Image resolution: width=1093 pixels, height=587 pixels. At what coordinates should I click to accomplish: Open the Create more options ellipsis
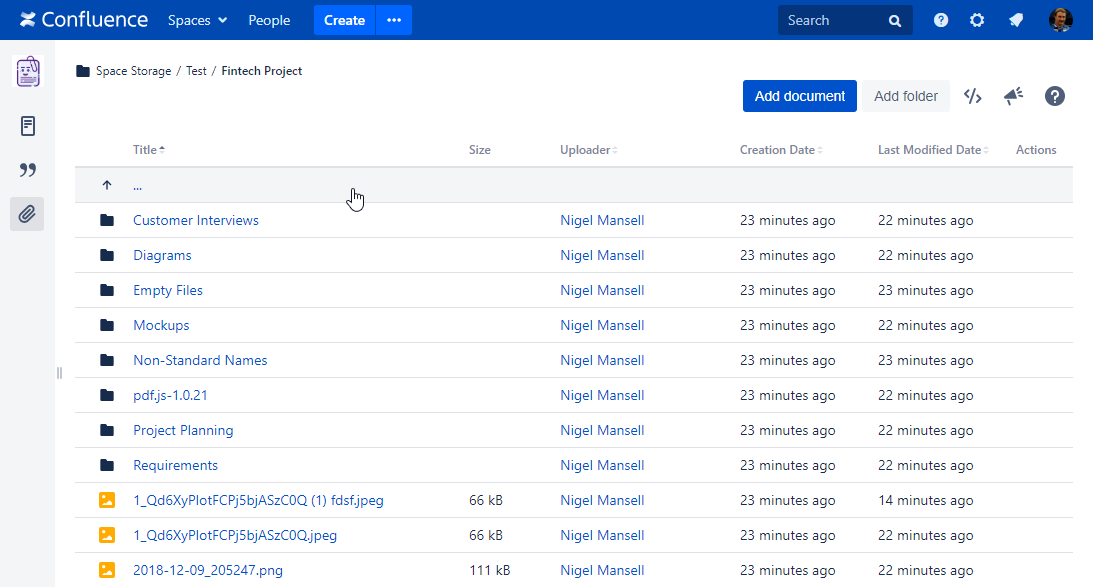[394, 20]
